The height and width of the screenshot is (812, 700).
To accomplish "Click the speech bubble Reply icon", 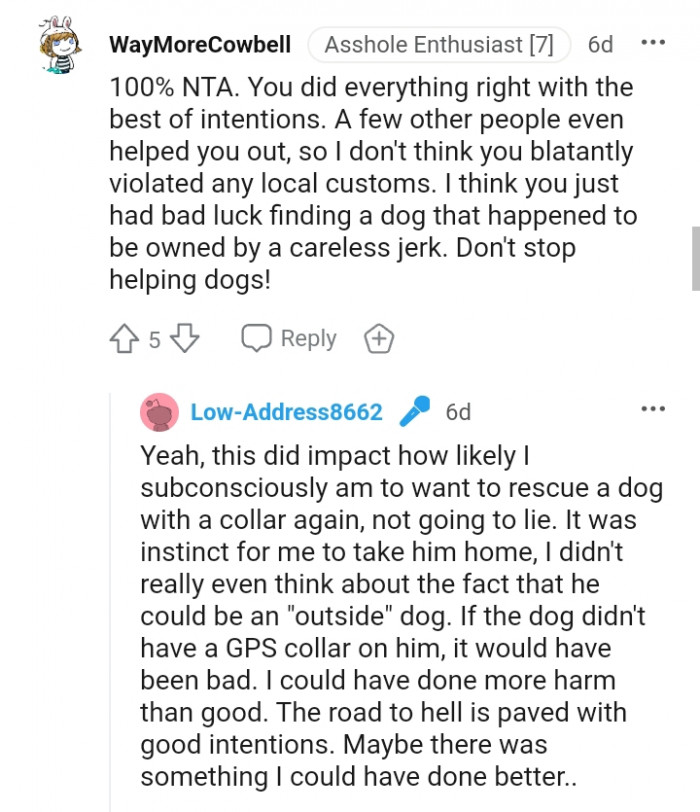I will (257, 338).
